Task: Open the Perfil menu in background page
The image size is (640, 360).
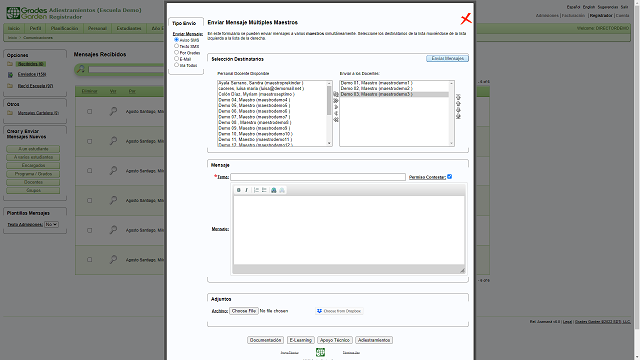Action: [36, 28]
